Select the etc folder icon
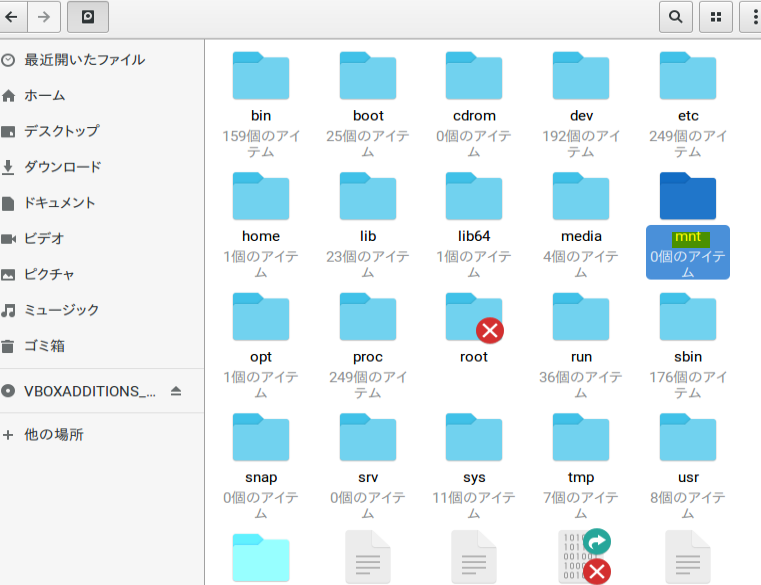The image size is (761, 585). tap(688, 75)
